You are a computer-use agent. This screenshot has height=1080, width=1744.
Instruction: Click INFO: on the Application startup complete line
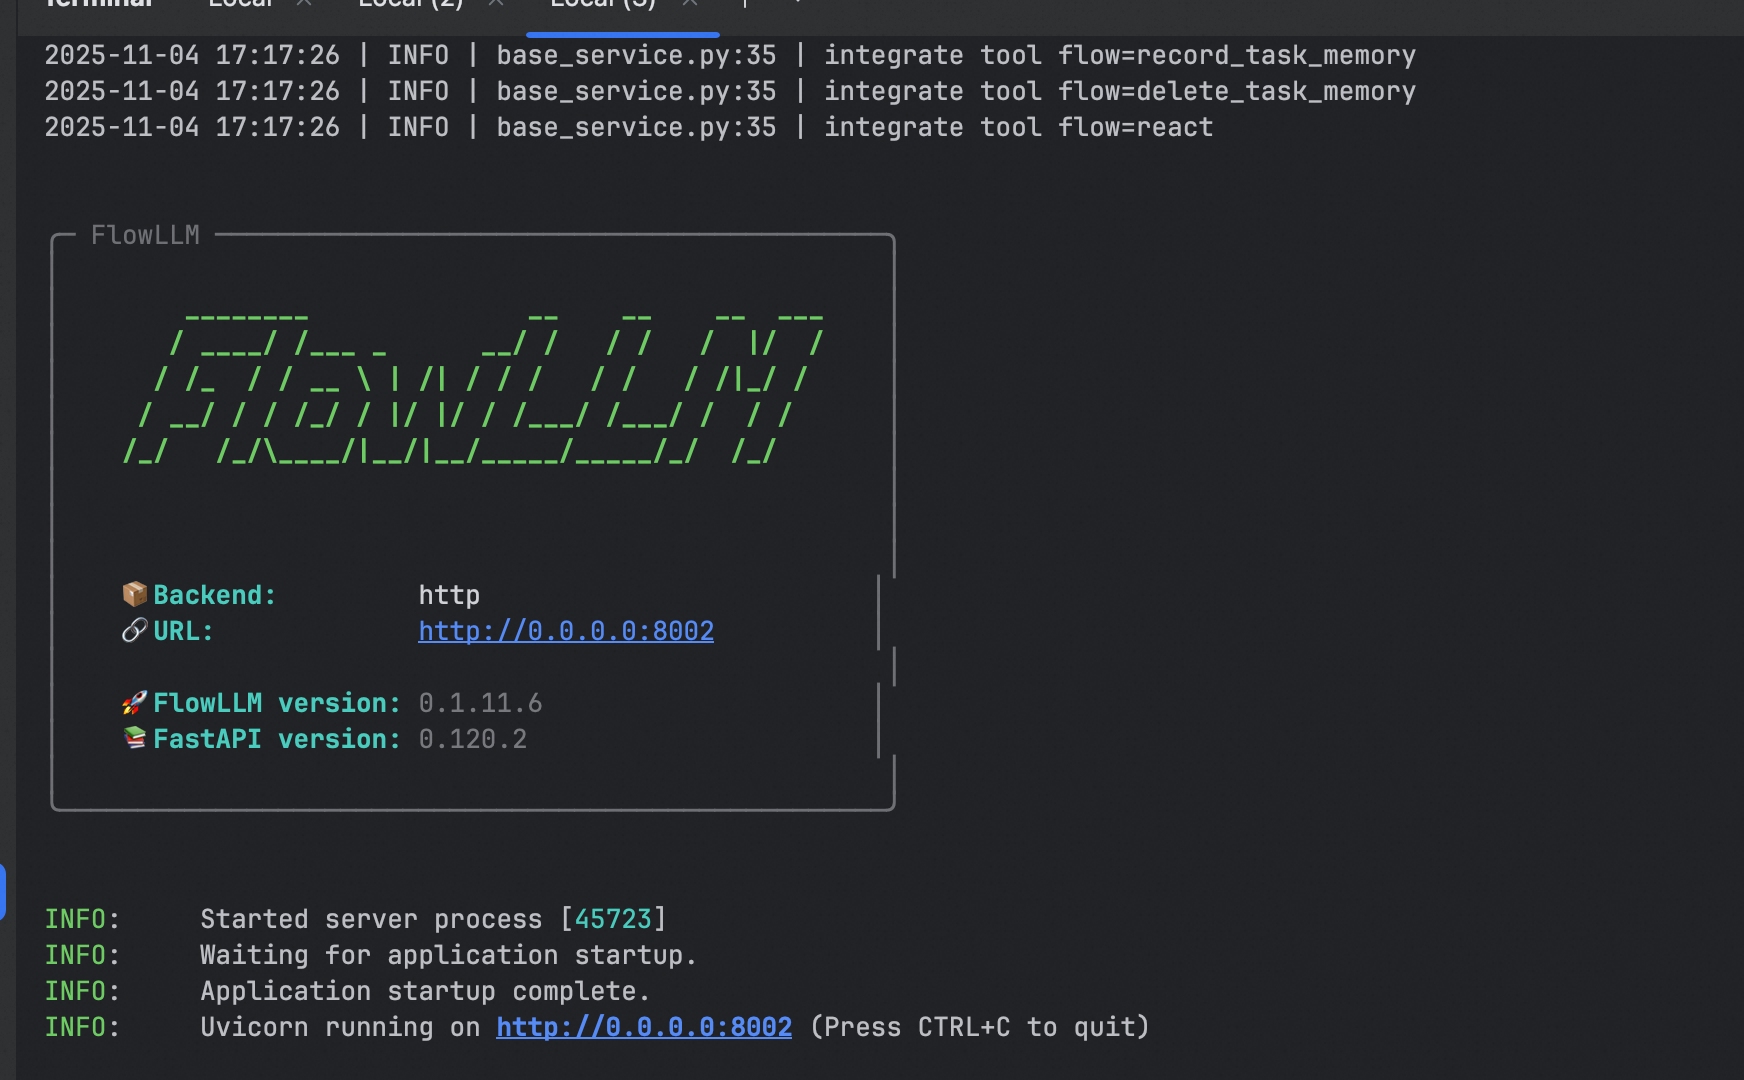coord(82,991)
